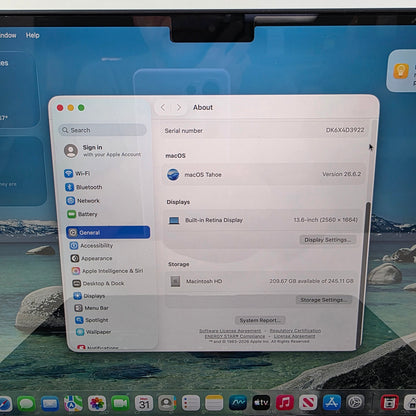This screenshot has height=416, width=416.
Task: Go back with the left chevron
Action: 163,107
